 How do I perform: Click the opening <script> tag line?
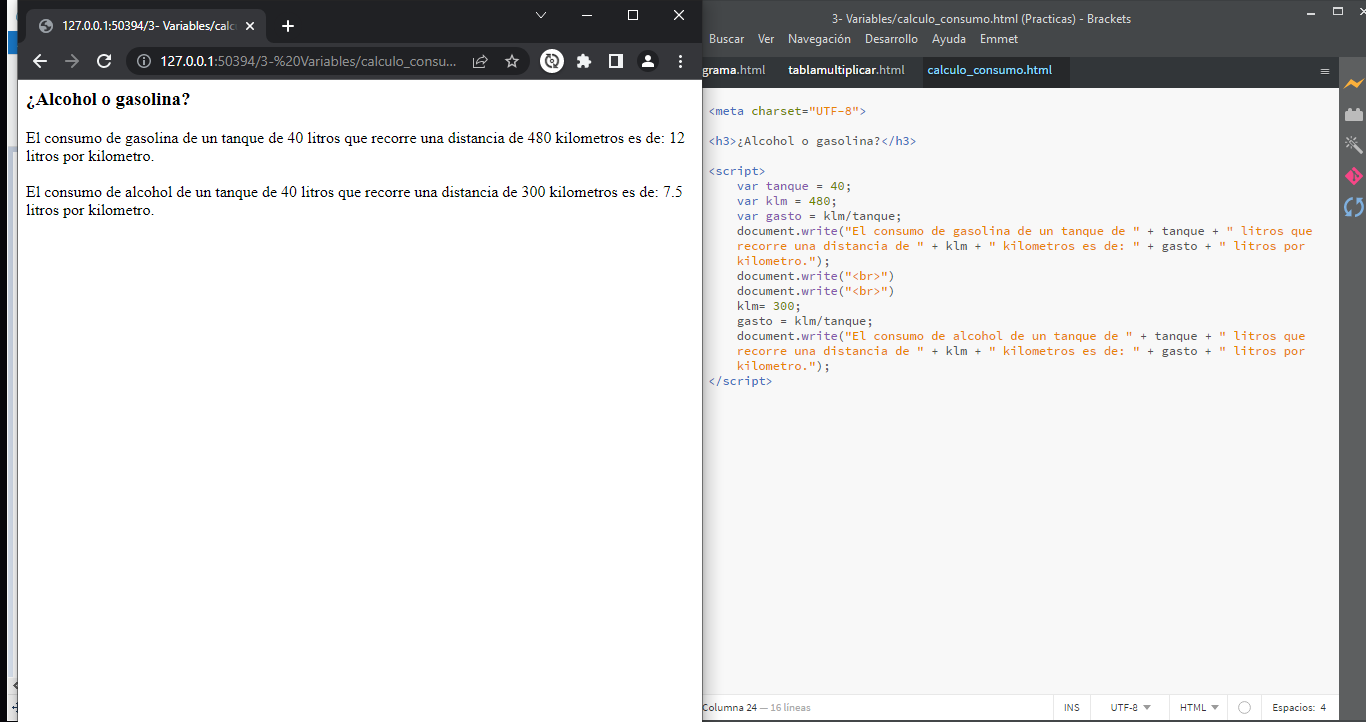pos(737,171)
